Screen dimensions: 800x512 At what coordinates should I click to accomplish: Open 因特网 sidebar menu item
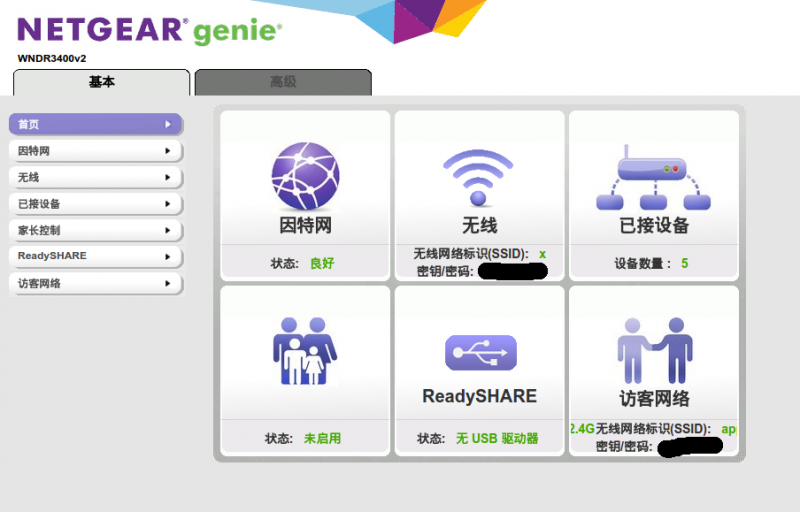click(95, 151)
